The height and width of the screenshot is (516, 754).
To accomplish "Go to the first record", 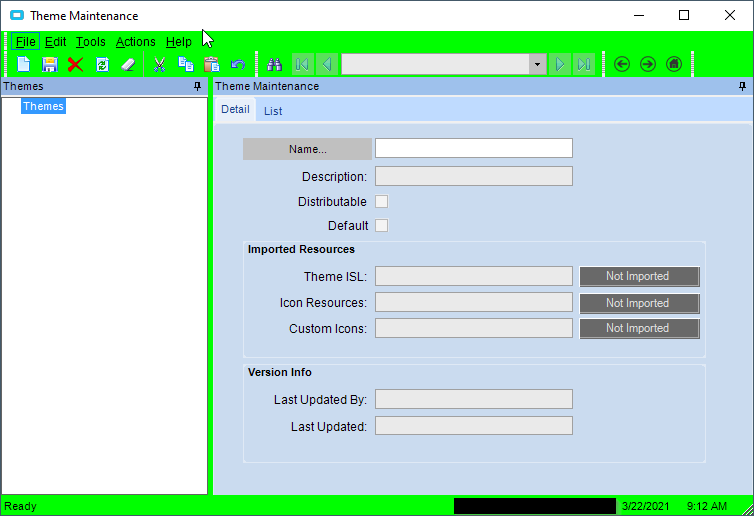I will (x=302, y=64).
